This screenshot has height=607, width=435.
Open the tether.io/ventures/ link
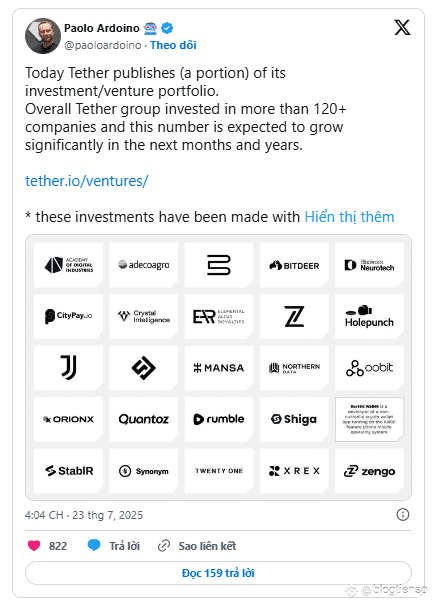click(87, 181)
